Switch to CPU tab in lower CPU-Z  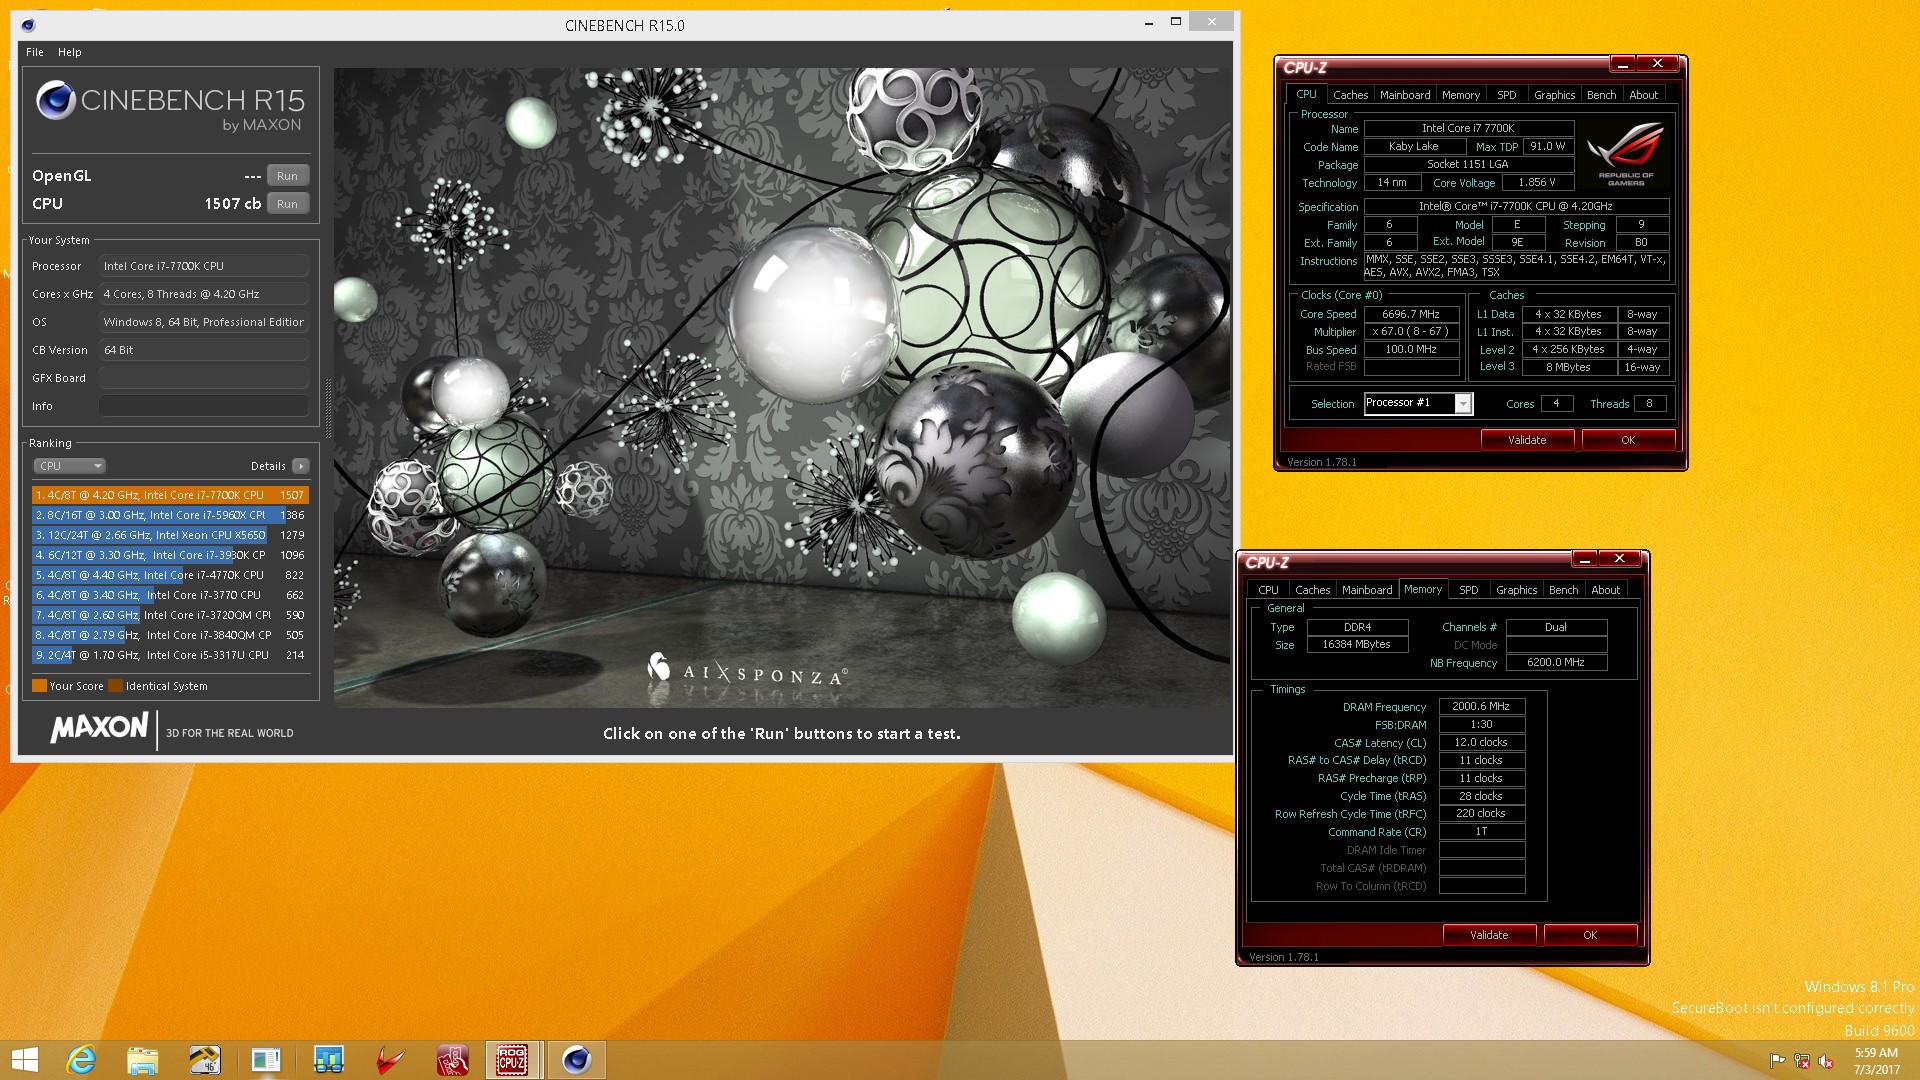tap(1268, 590)
